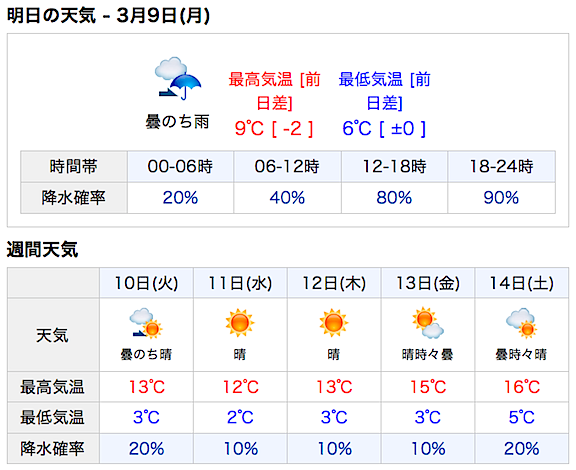576x470 pixels.
Task: Click the 晴時々曇 label under Friday
Action: (428, 355)
